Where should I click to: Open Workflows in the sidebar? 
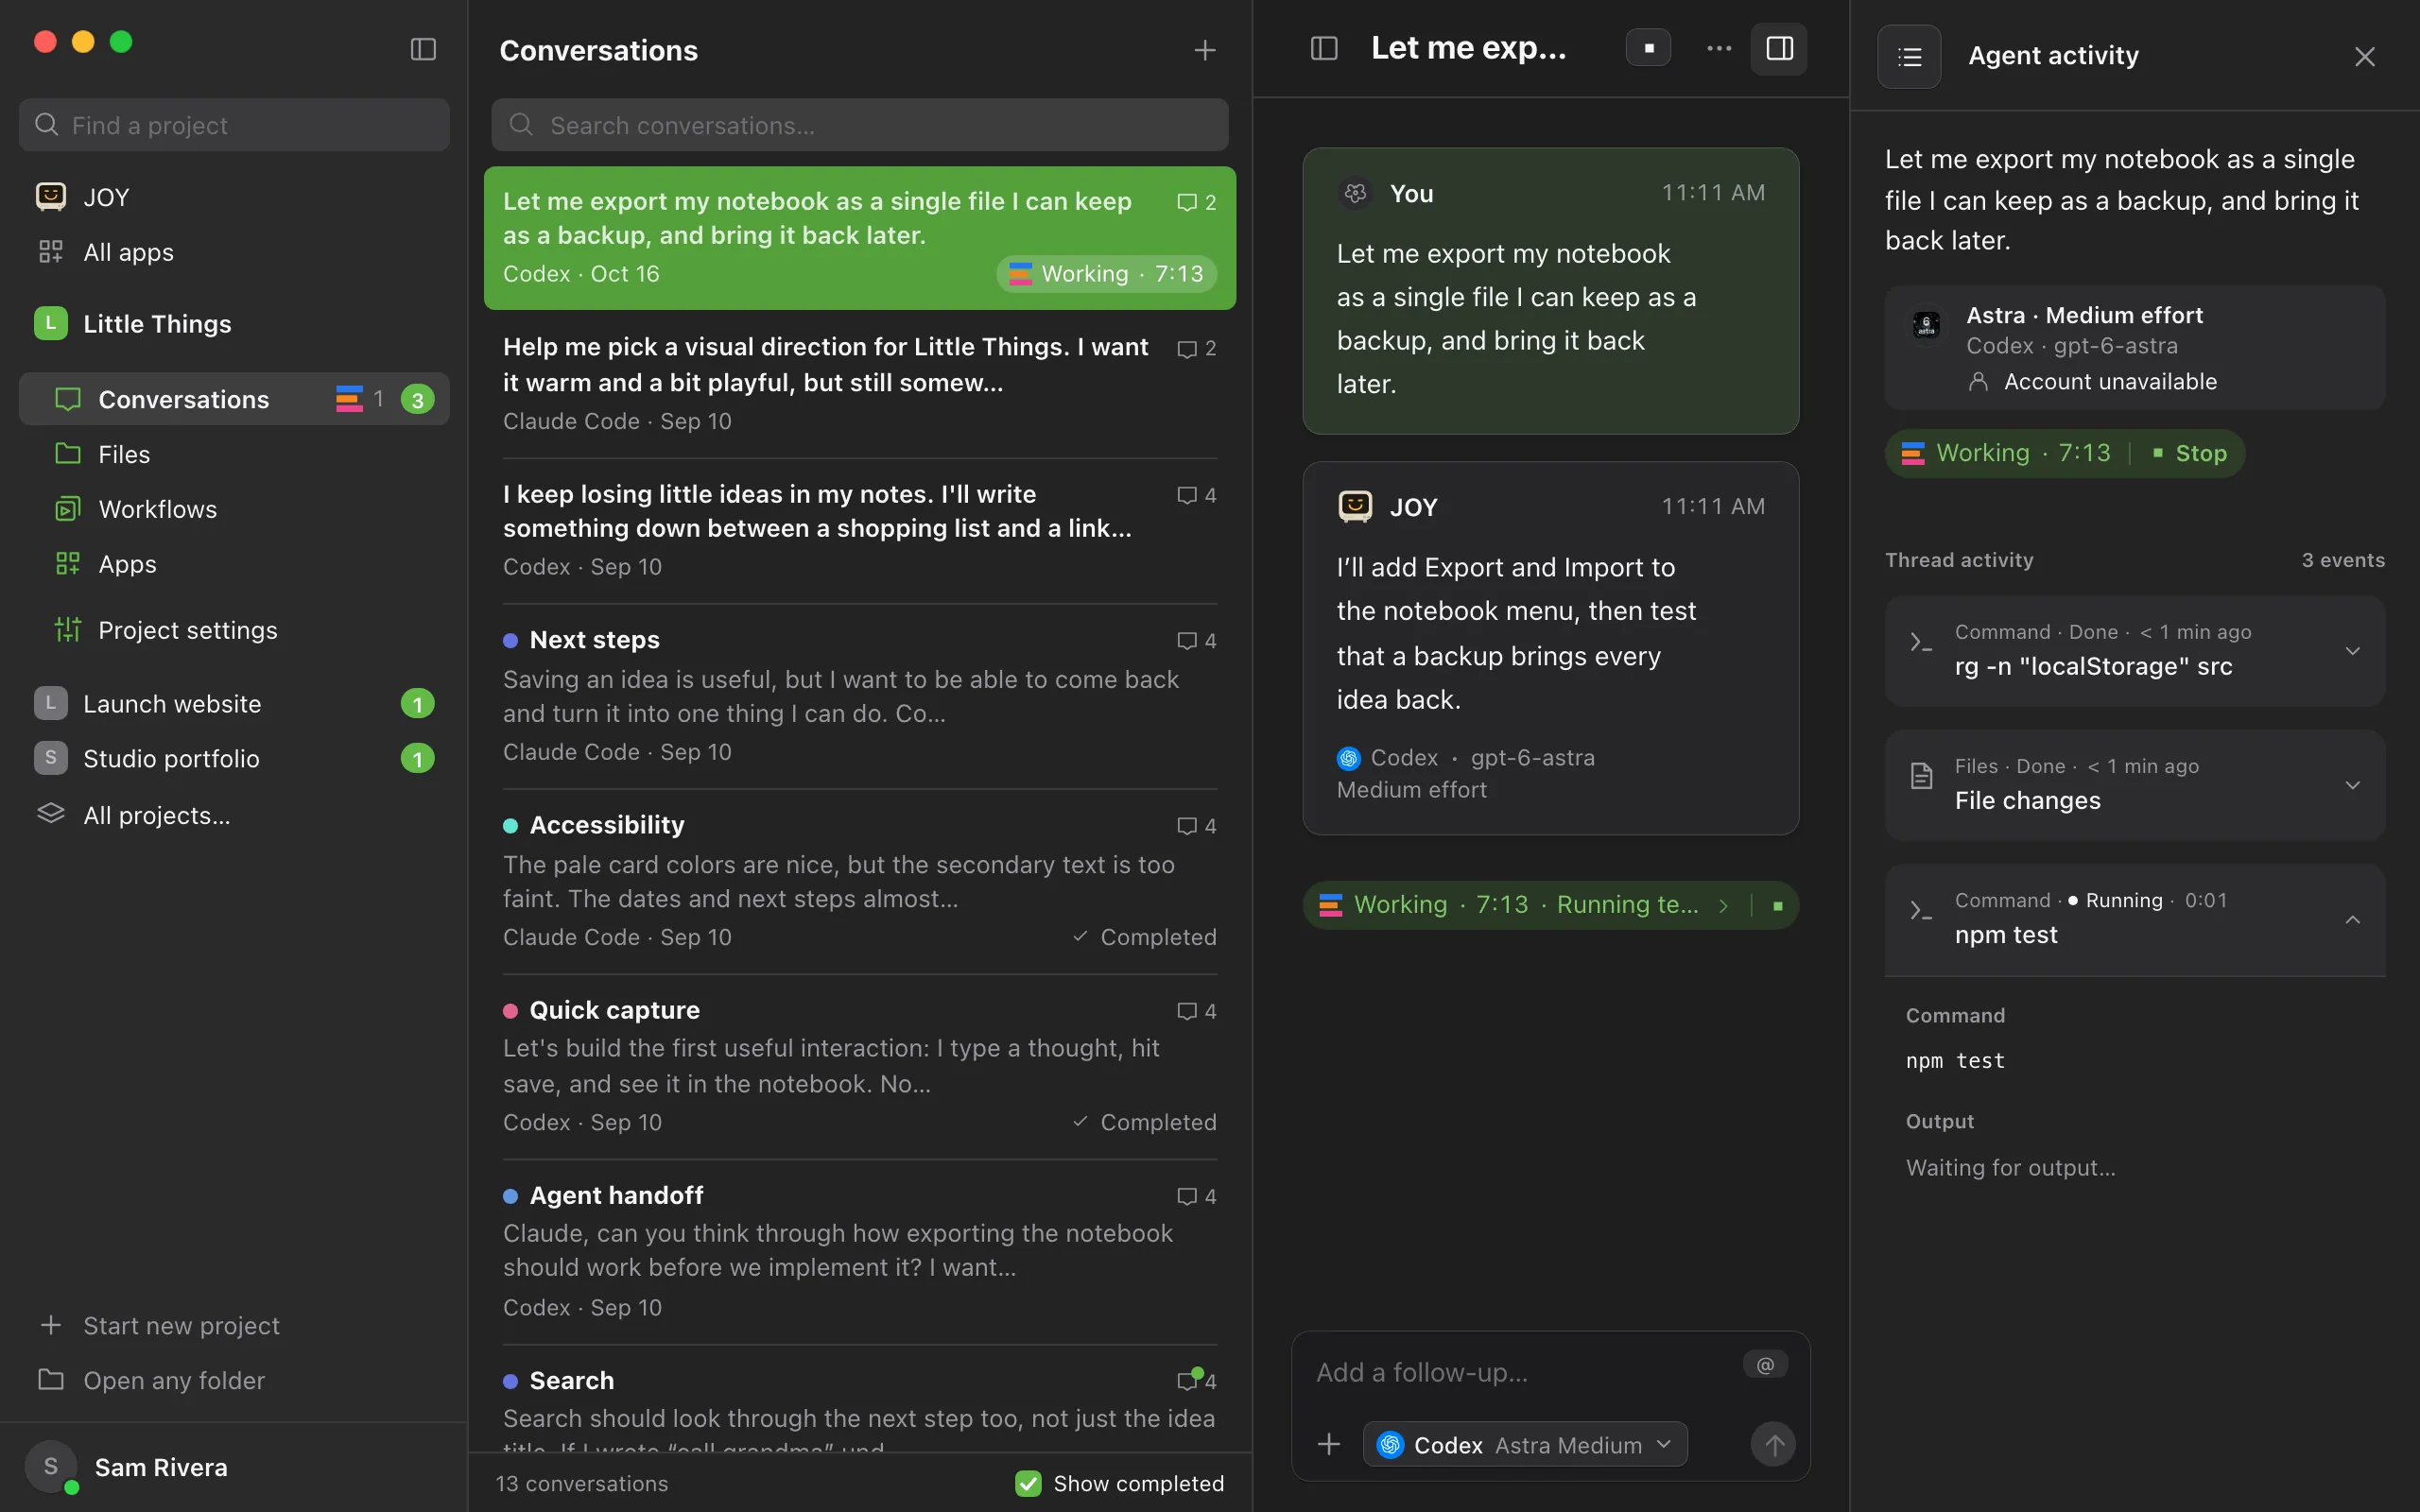(234, 509)
